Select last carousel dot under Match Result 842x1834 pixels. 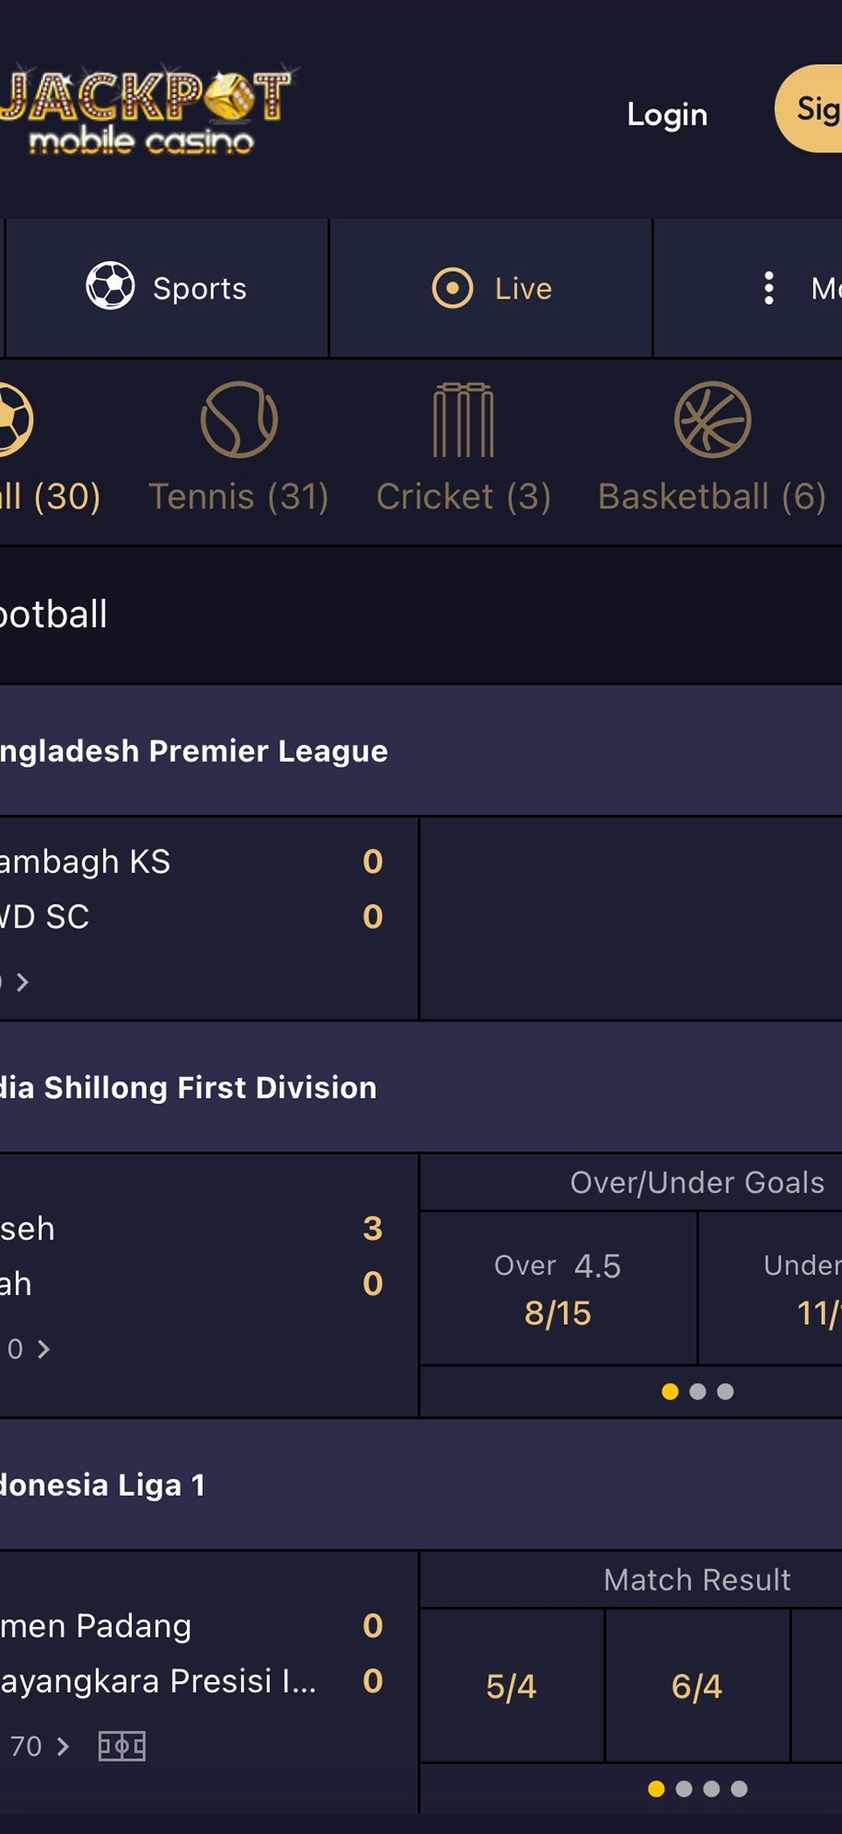coord(739,1789)
